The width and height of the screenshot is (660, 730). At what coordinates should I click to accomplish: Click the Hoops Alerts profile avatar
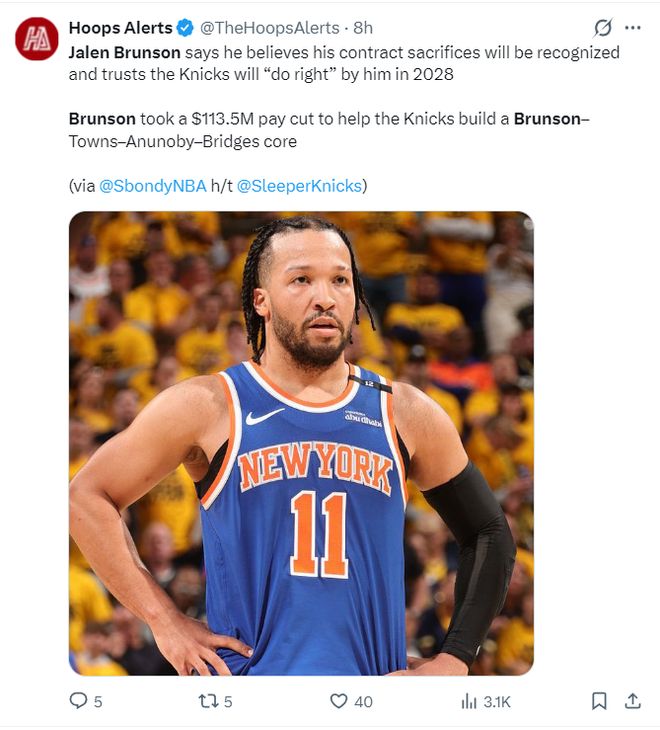[x=37, y=39]
